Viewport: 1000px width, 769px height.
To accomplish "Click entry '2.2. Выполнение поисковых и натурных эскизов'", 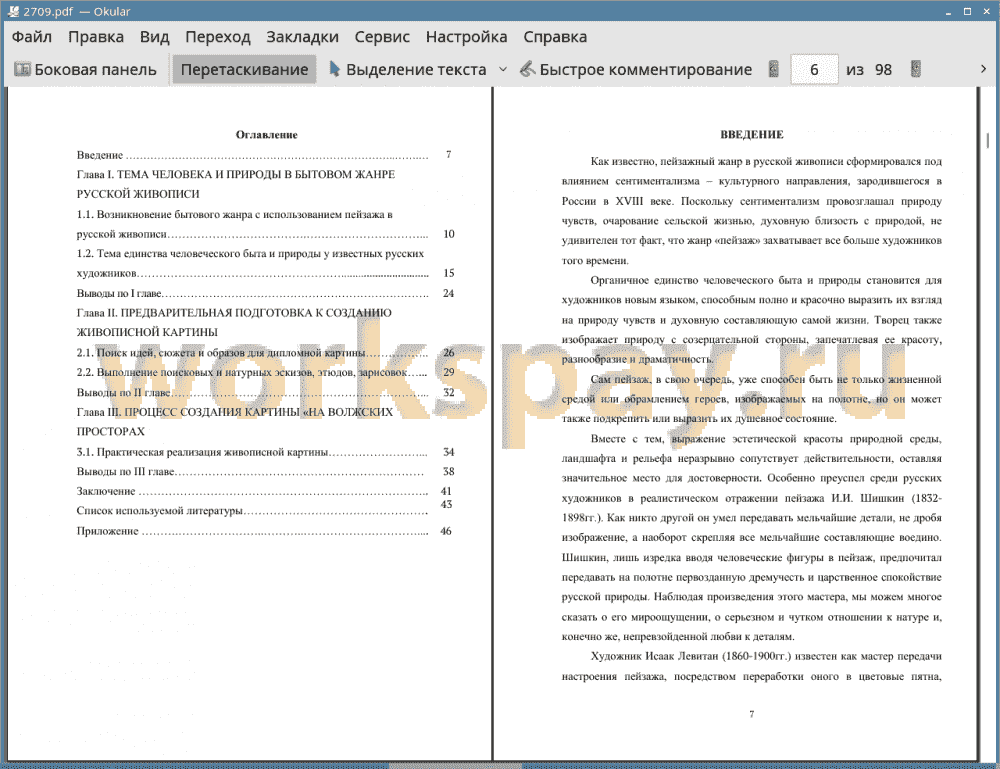I will coord(265,372).
